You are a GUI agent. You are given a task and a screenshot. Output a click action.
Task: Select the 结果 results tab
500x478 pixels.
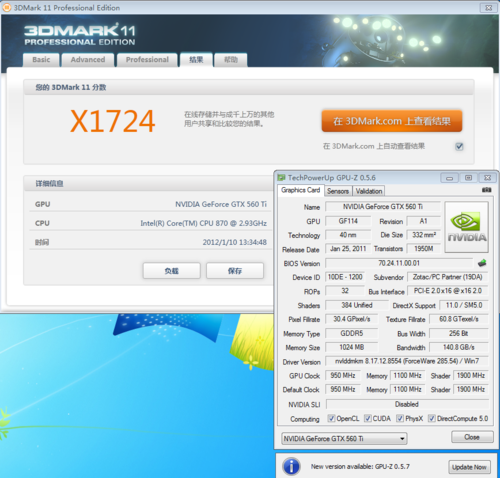pyautogui.click(x=196, y=60)
